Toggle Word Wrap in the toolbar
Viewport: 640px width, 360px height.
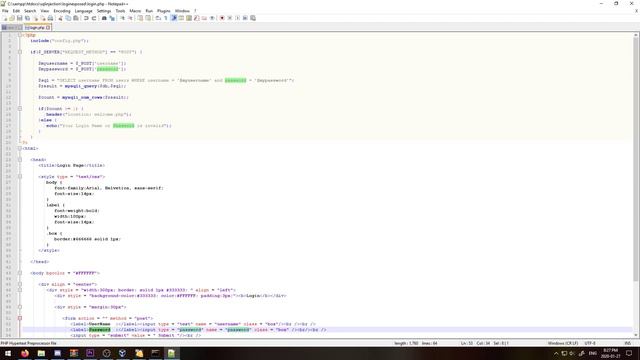158,18
